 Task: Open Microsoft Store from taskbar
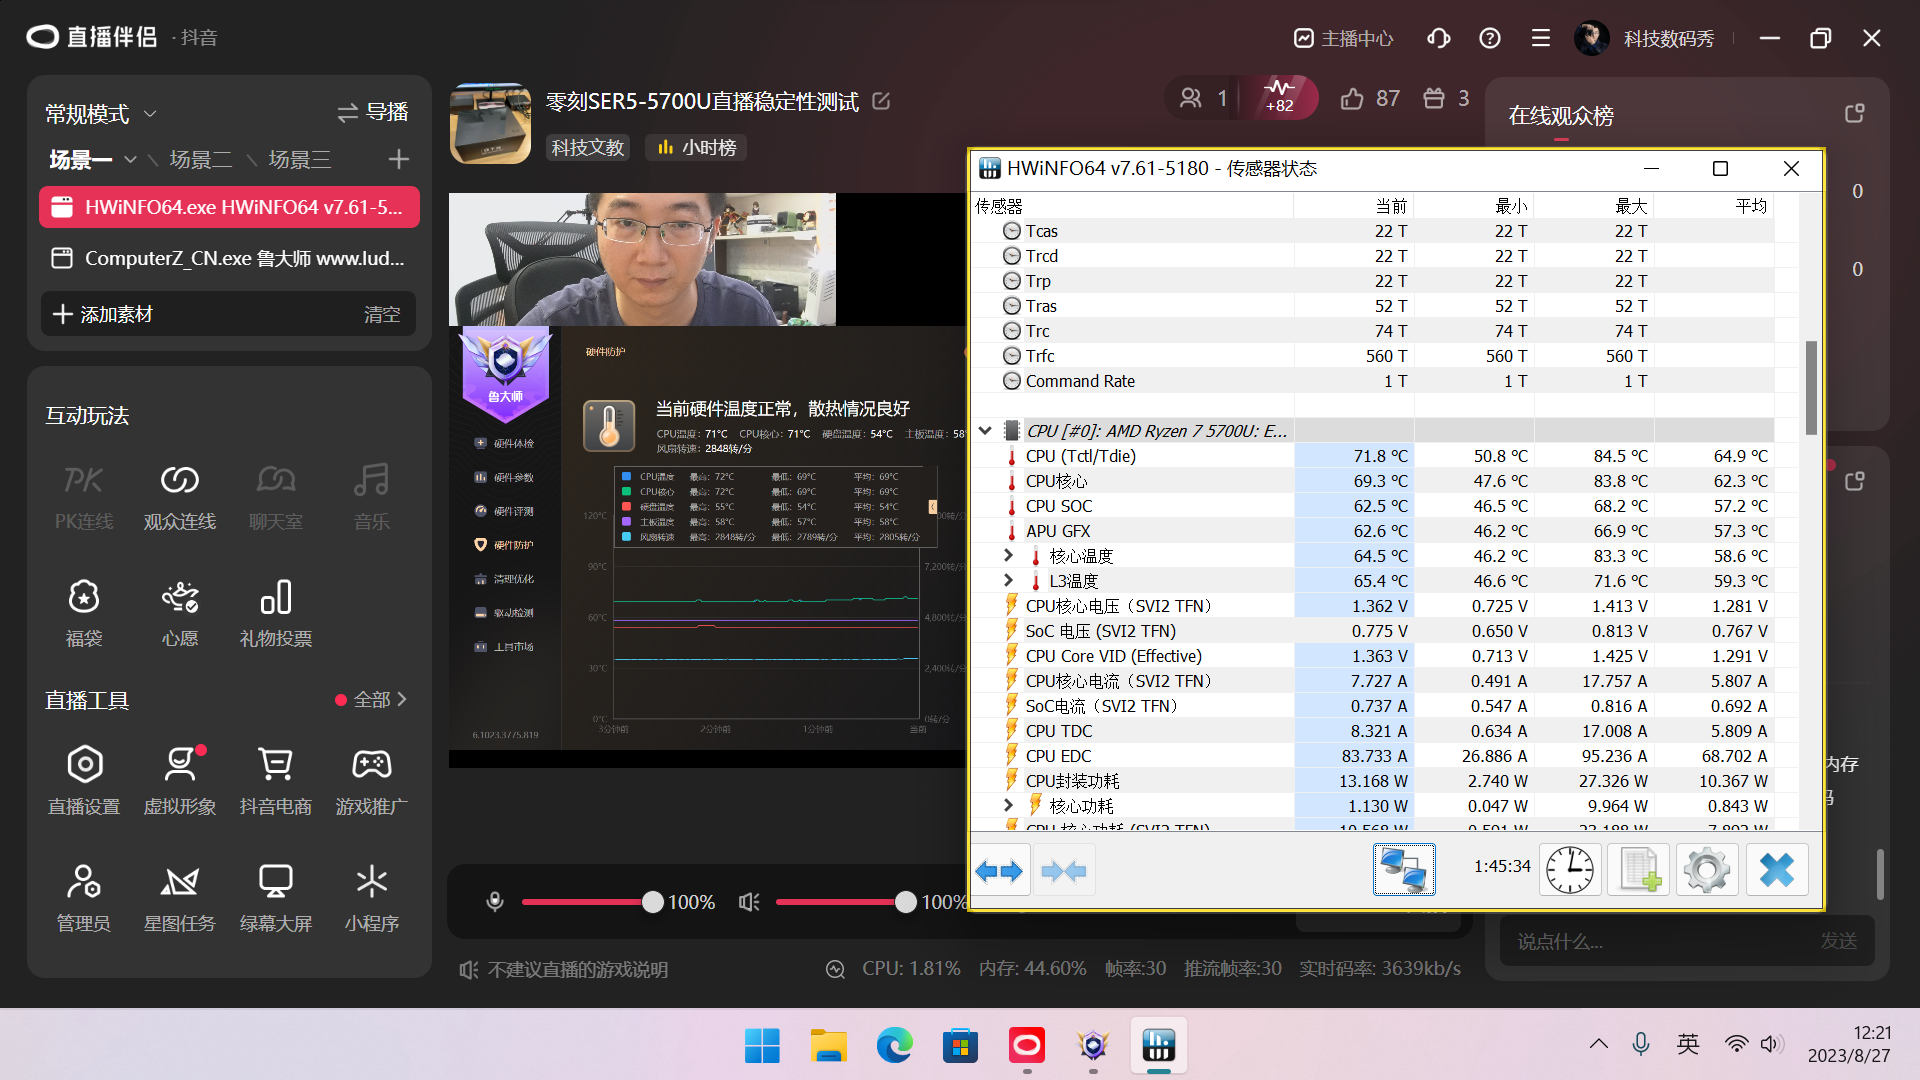pyautogui.click(x=960, y=1046)
